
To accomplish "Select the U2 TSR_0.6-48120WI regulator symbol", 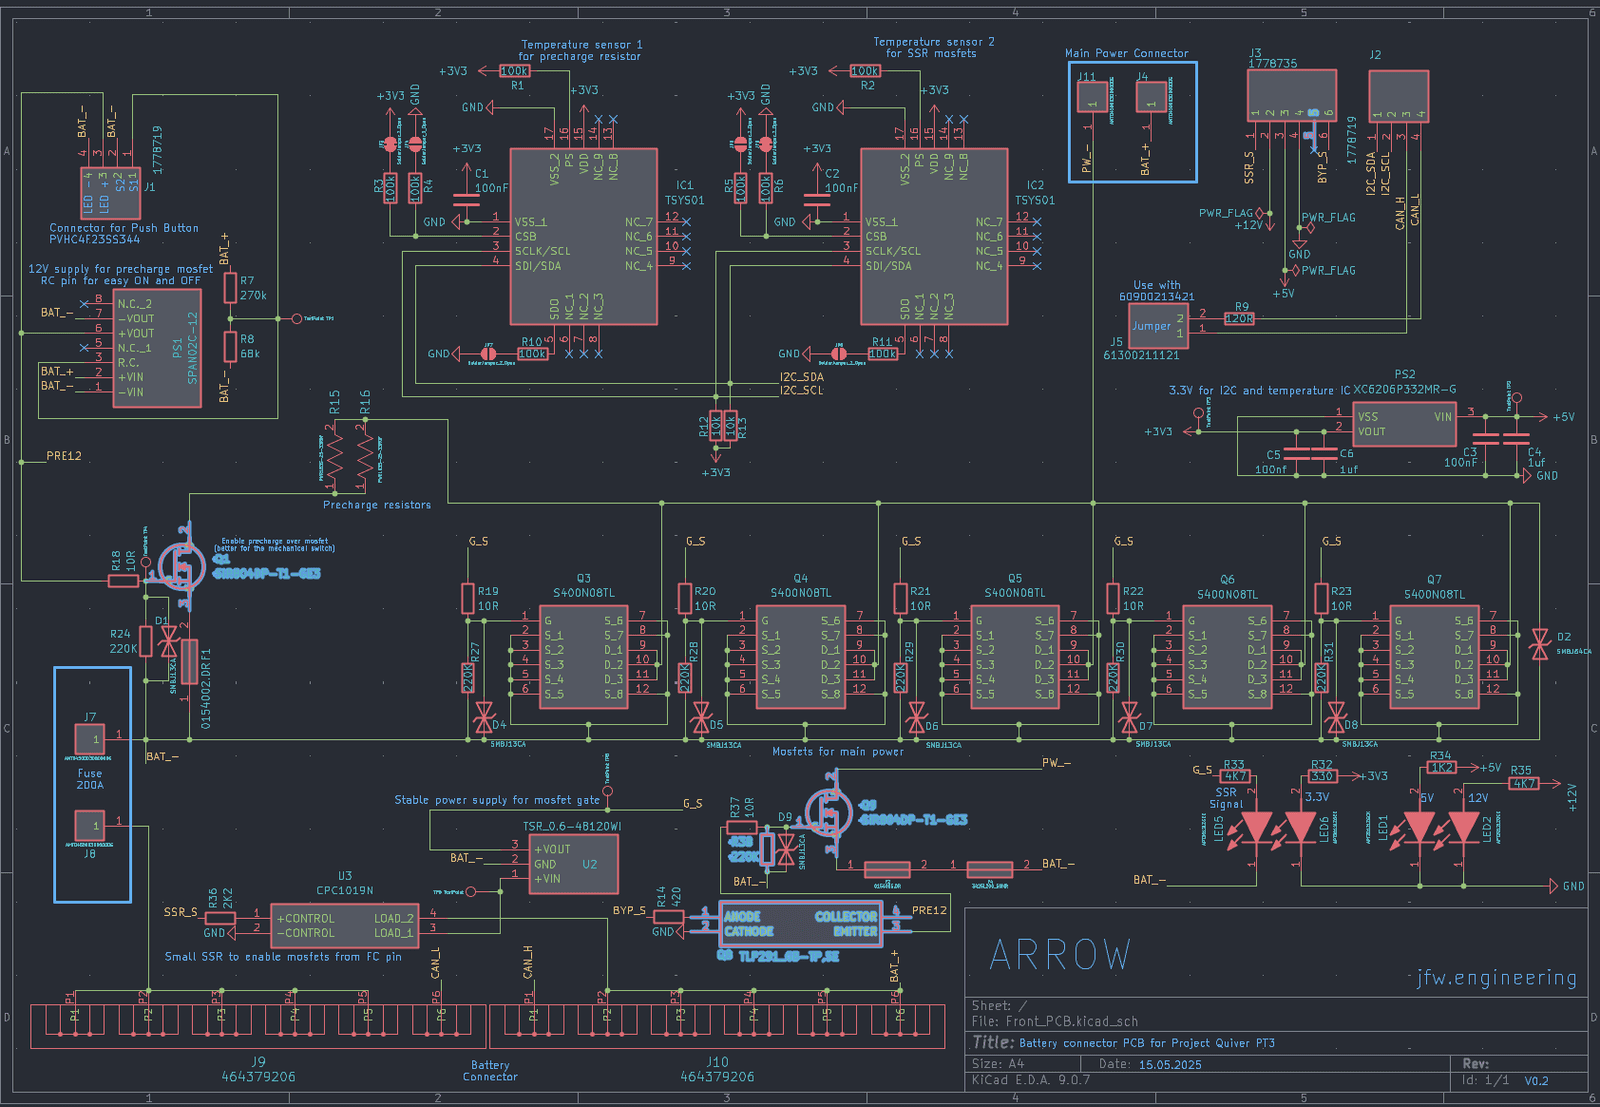I will [x=574, y=864].
